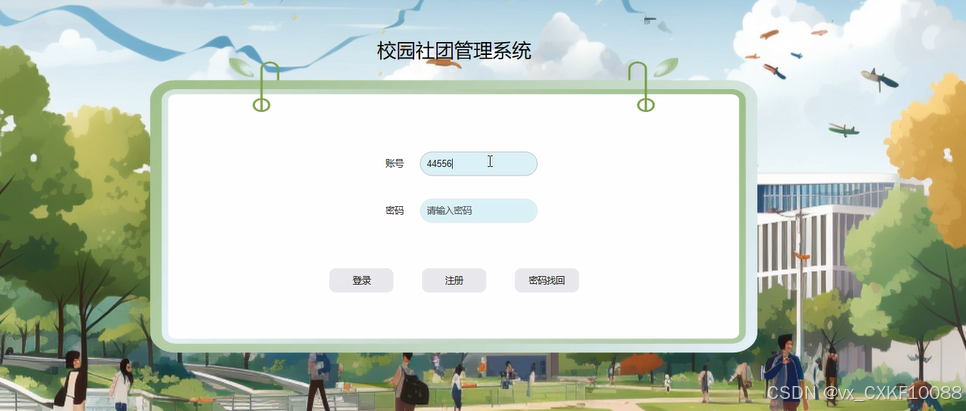Click the 账号 account input field
Screen dimensions: 966x411
click(479, 164)
